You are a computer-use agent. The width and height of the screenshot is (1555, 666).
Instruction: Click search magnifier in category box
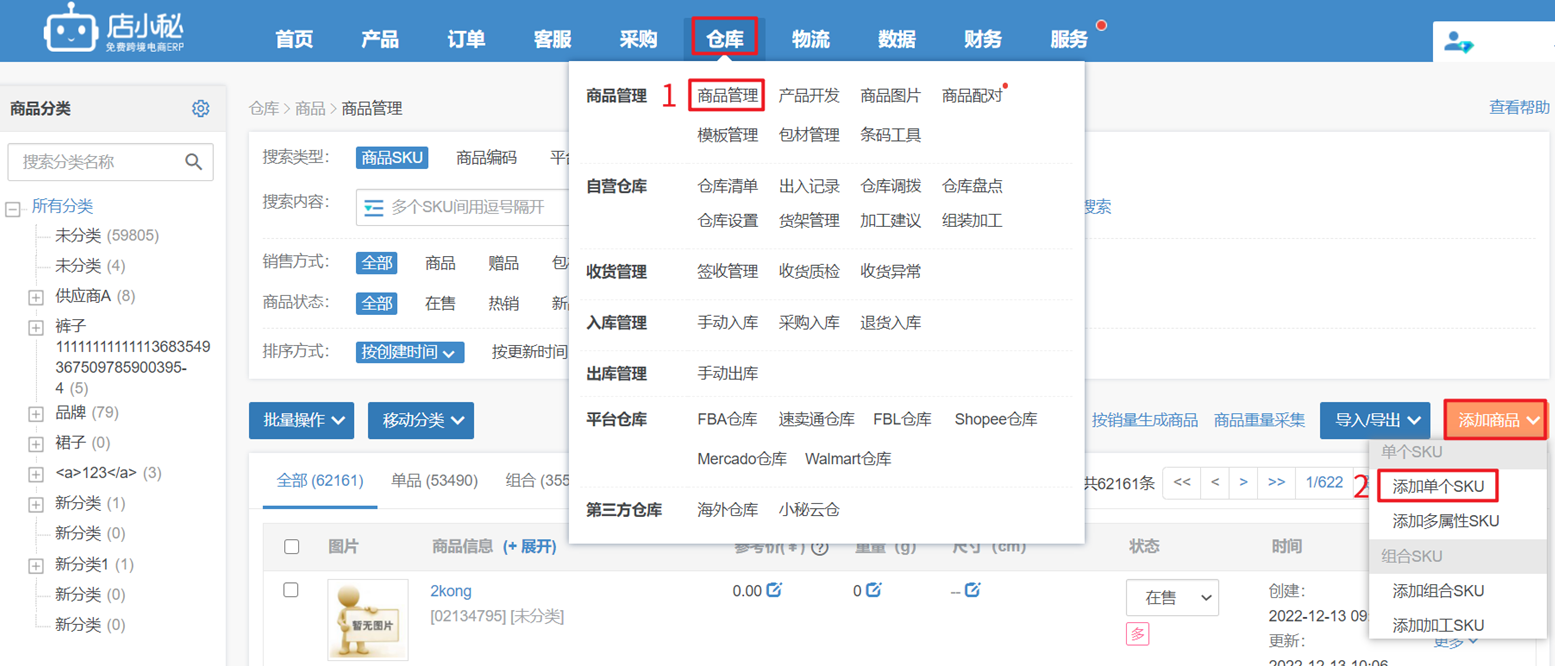194,161
